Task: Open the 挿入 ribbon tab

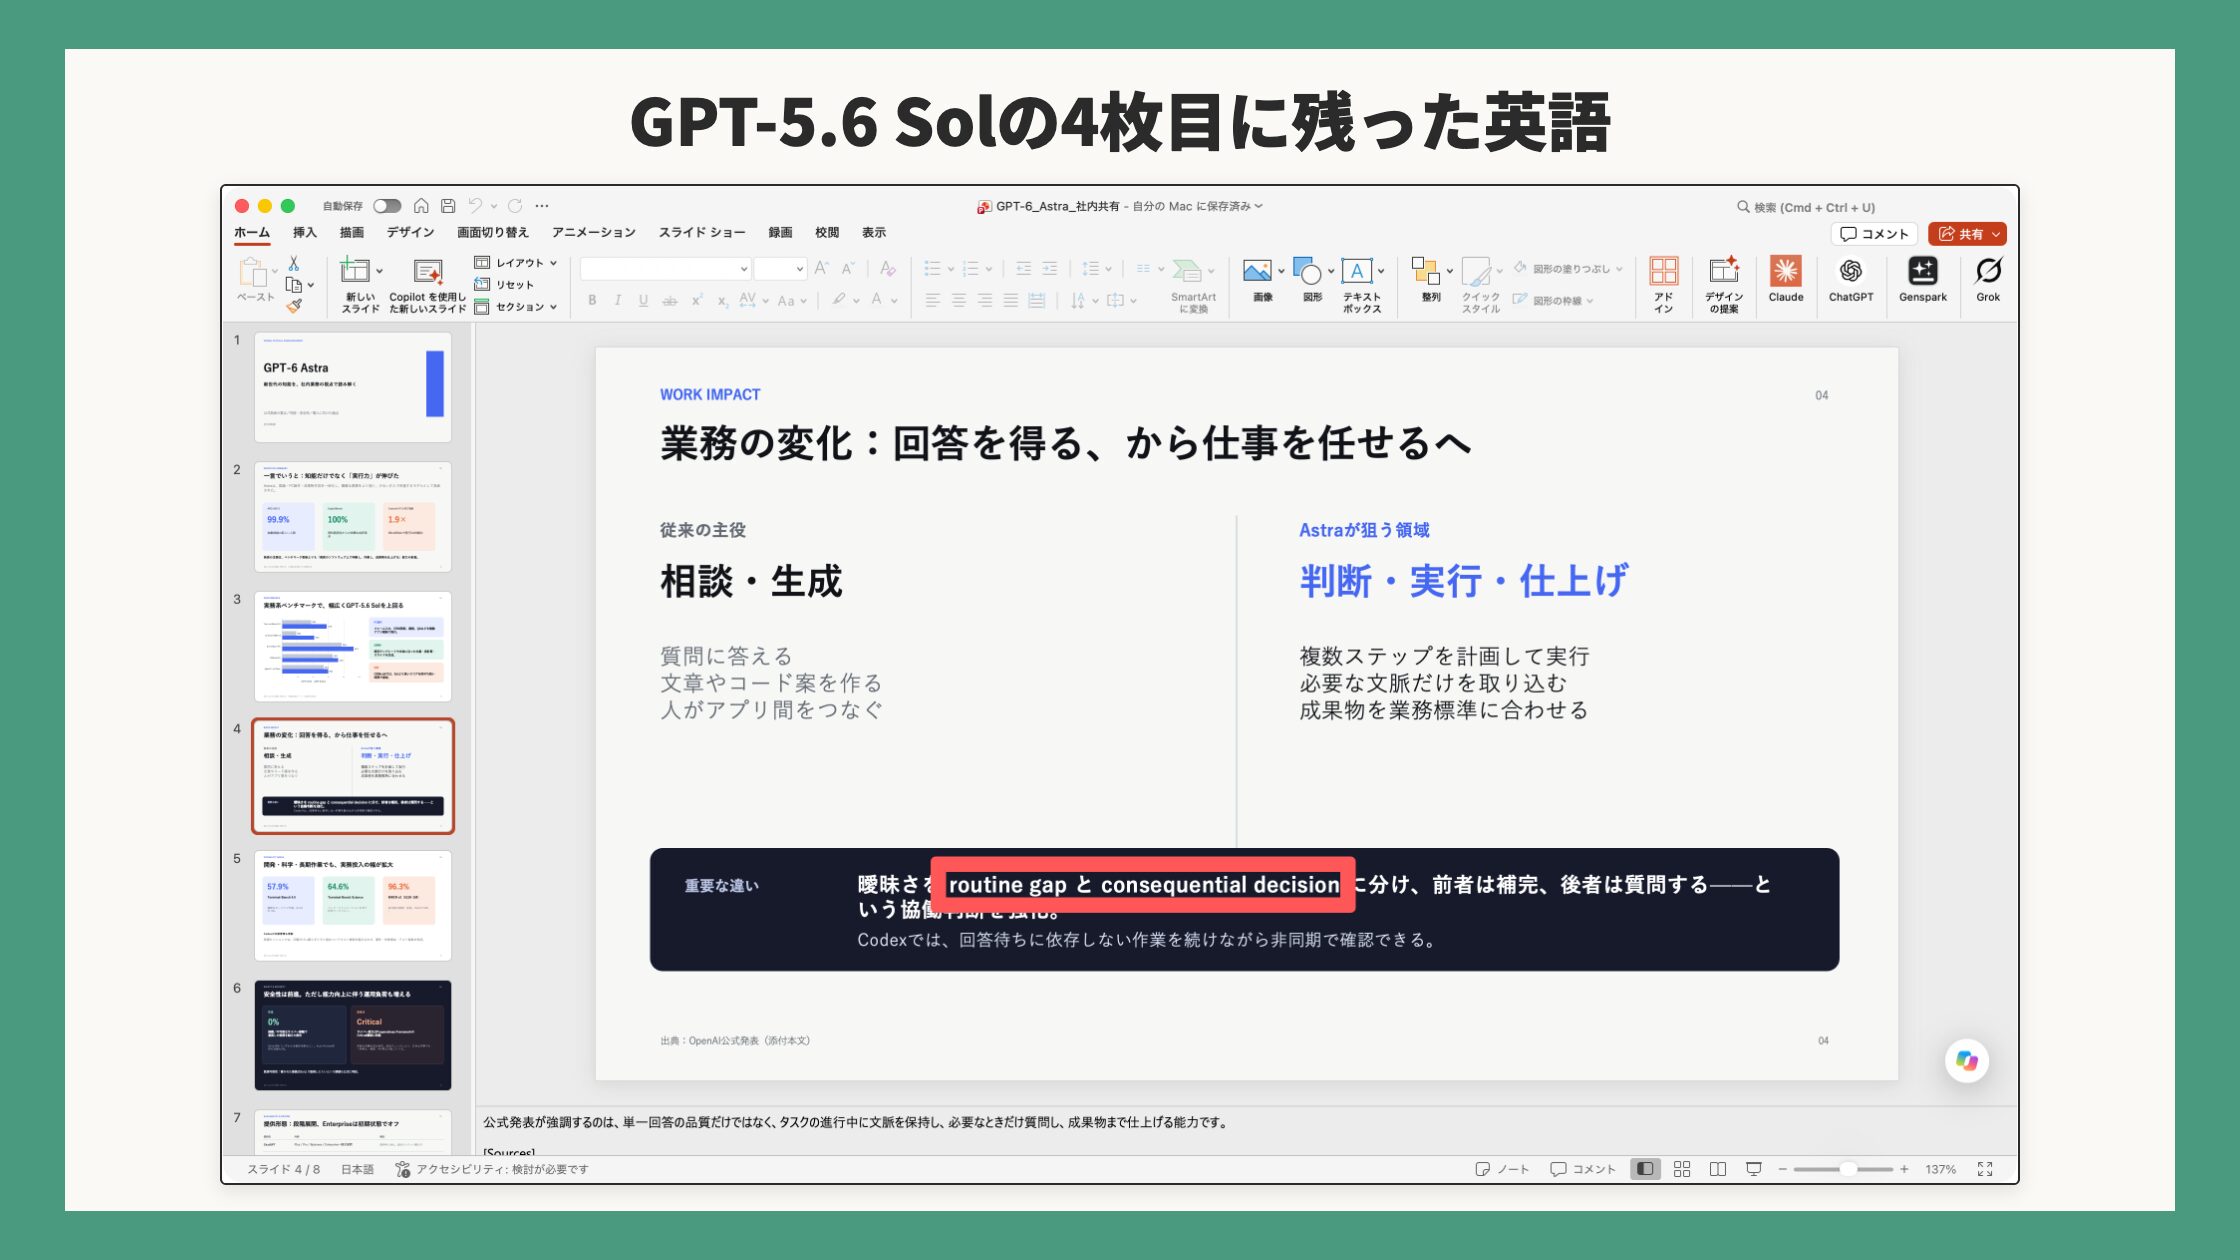Action: point(304,232)
